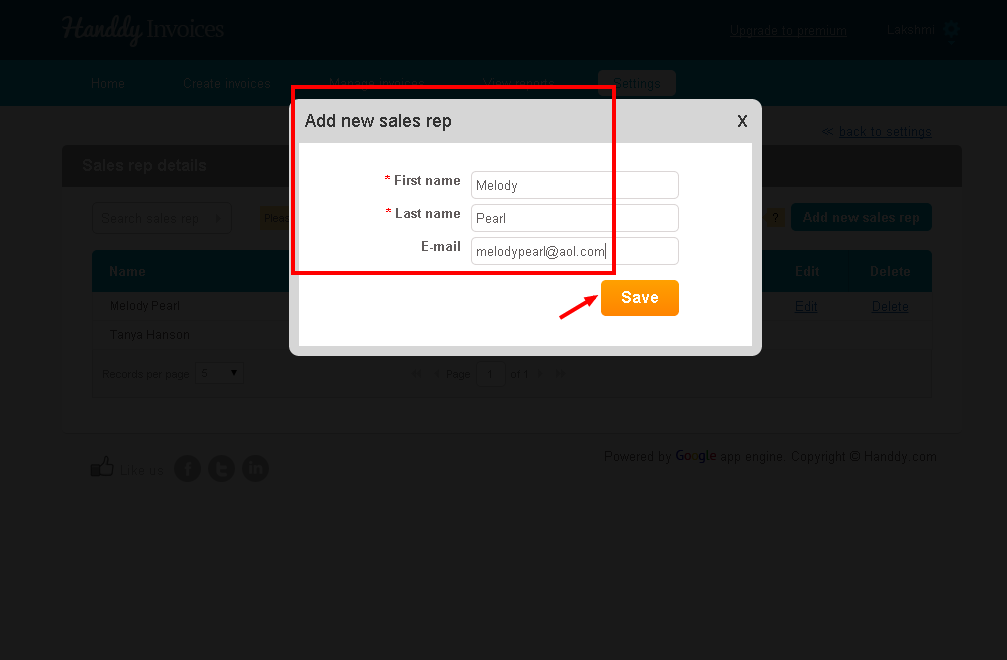The height and width of the screenshot is (660, 1007).
Task: Open the Create invoices tab
Action: click(227, 83)
